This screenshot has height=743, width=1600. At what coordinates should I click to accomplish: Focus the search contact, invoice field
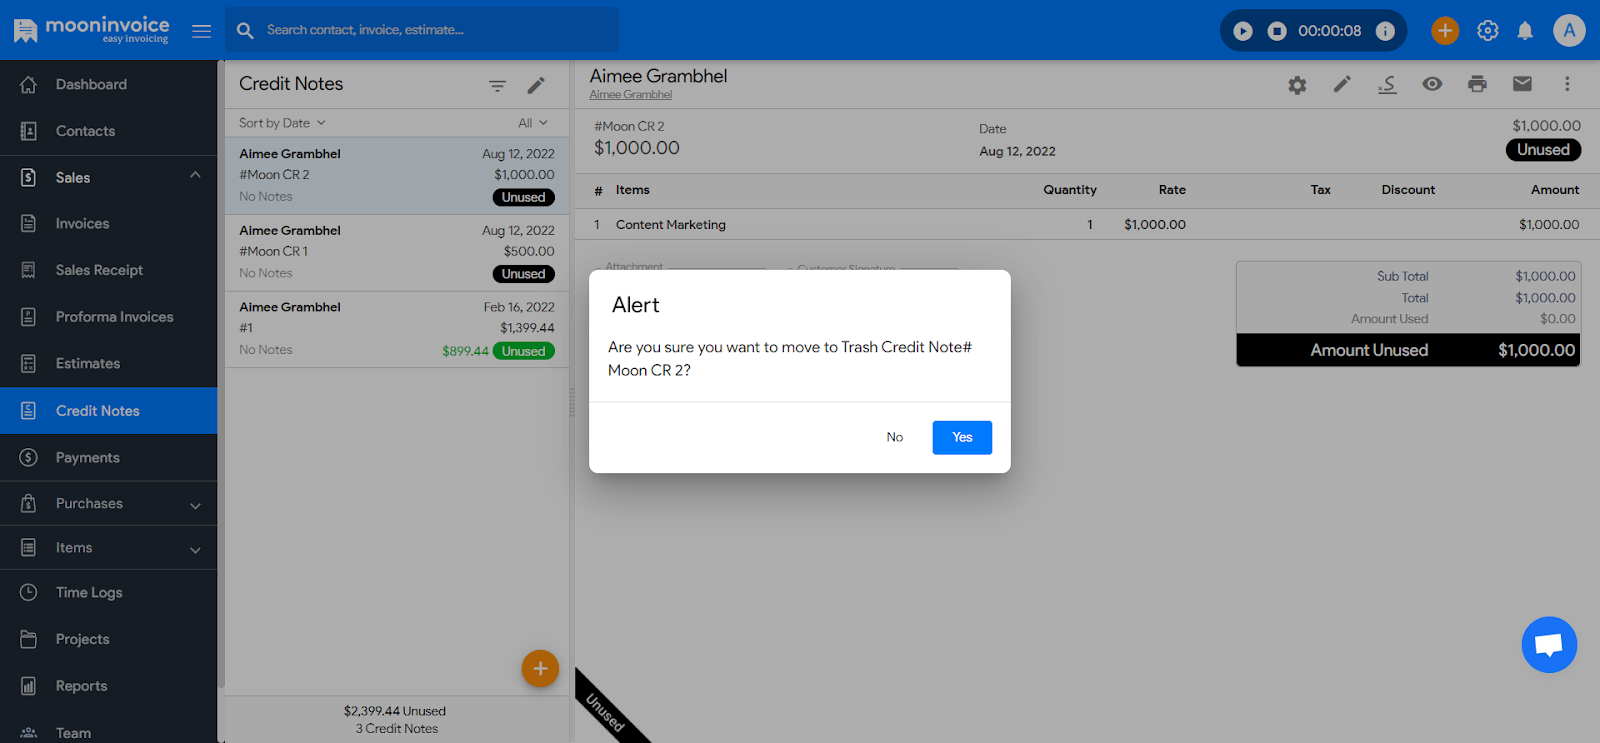(x=422, y=30)
